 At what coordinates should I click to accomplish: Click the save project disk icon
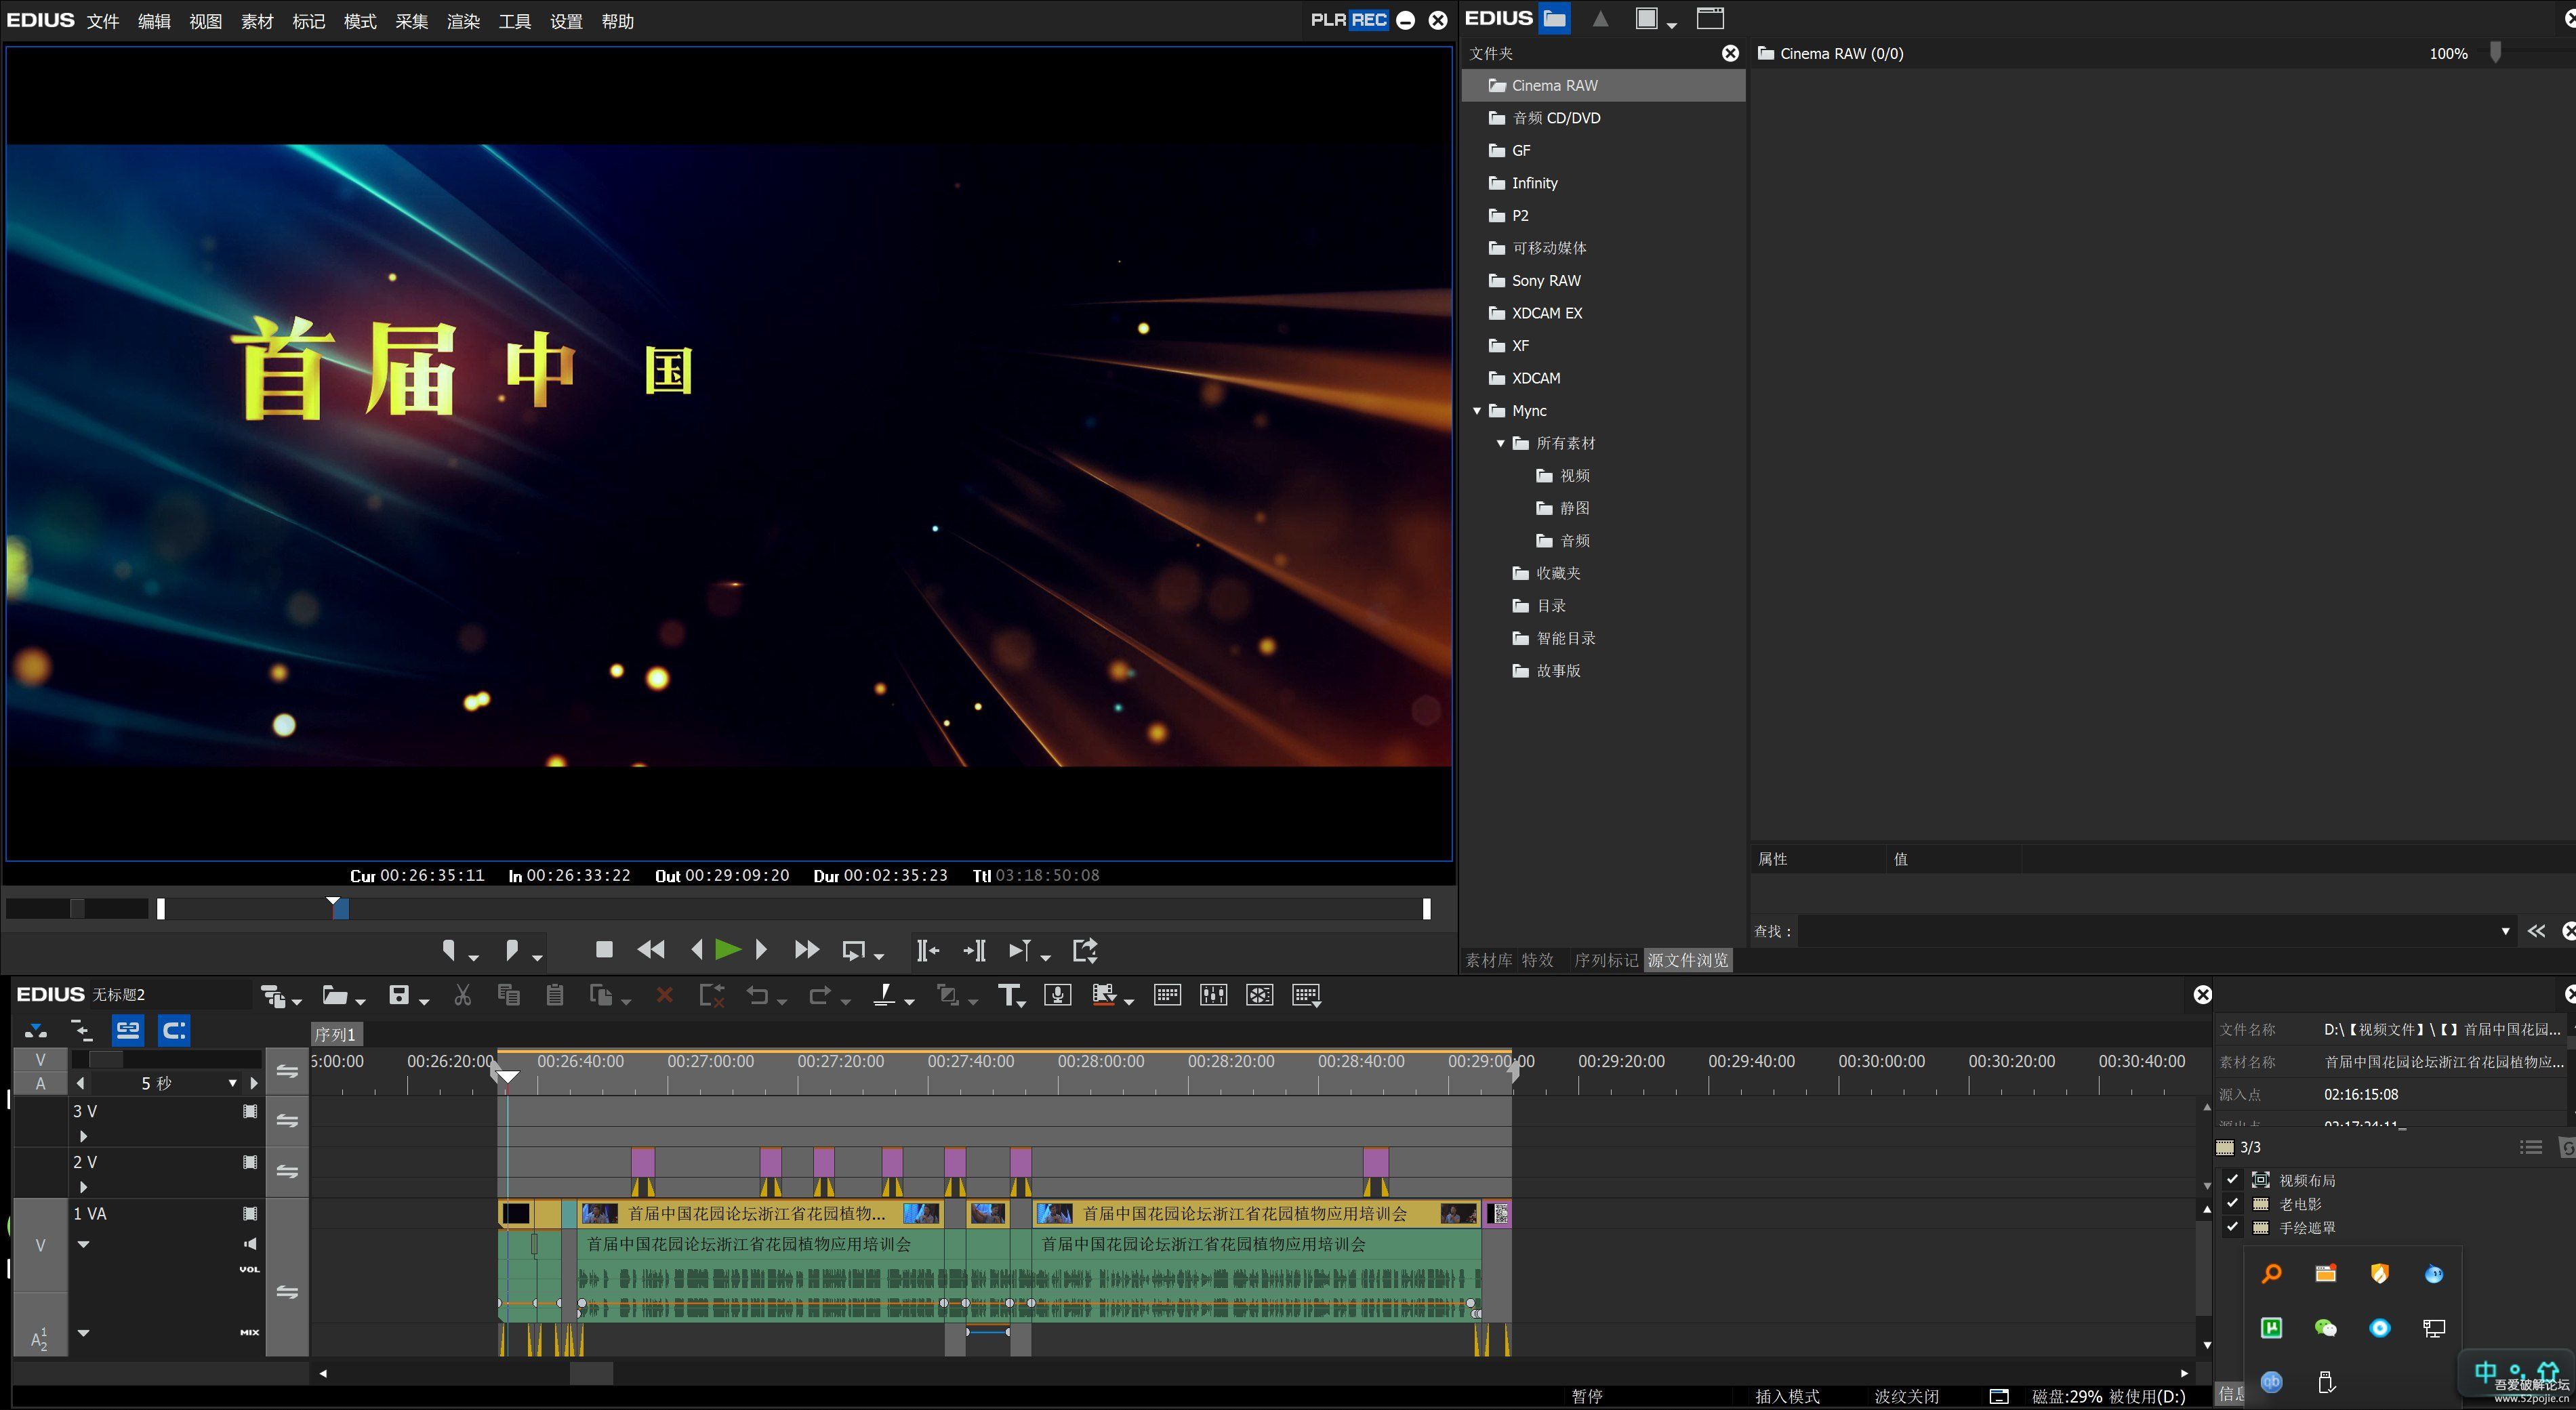(x=399, y=995)
